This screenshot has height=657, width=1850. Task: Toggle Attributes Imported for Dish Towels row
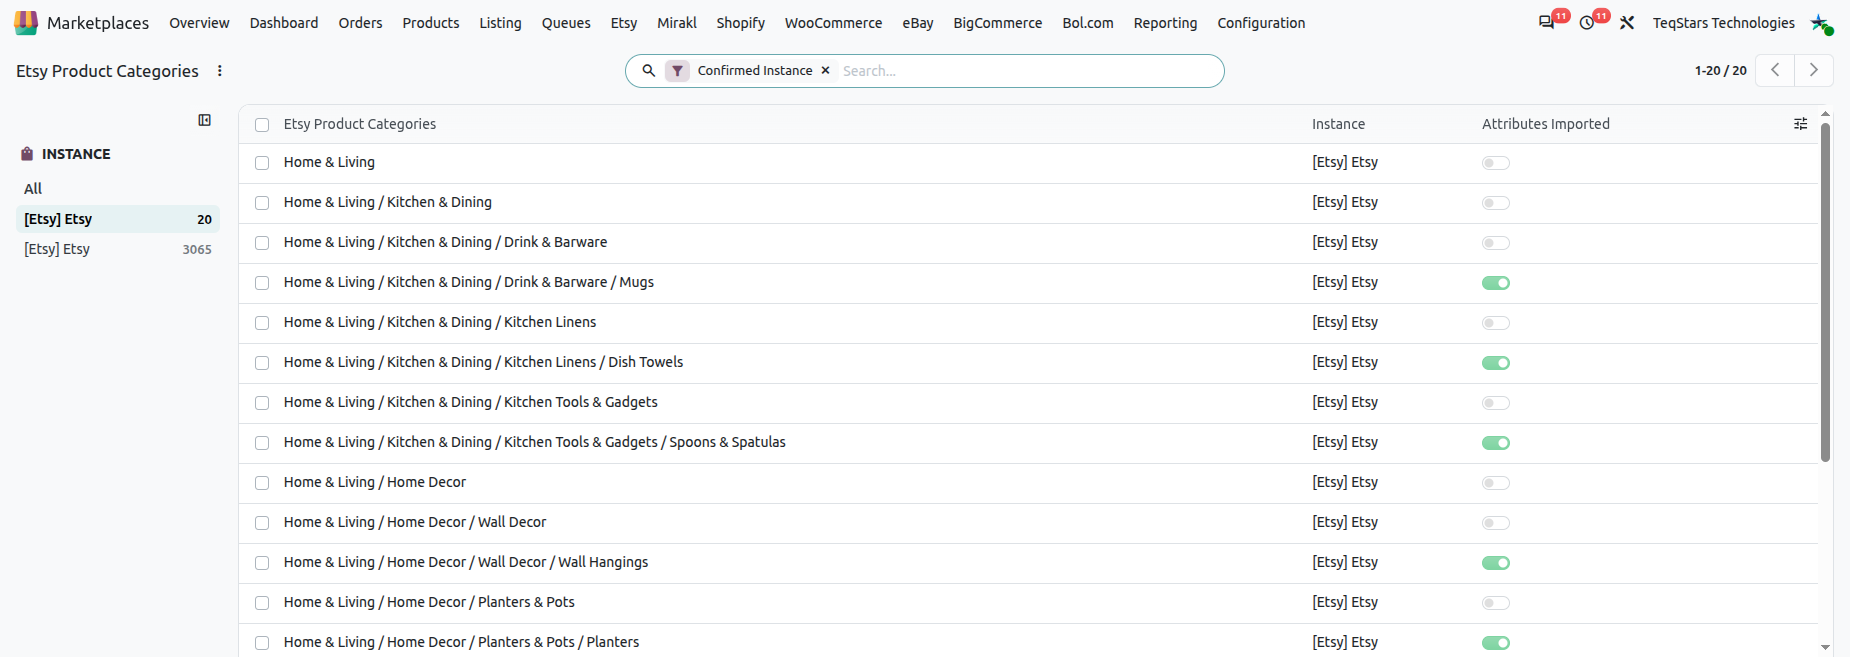click(x=1496, y=363)
